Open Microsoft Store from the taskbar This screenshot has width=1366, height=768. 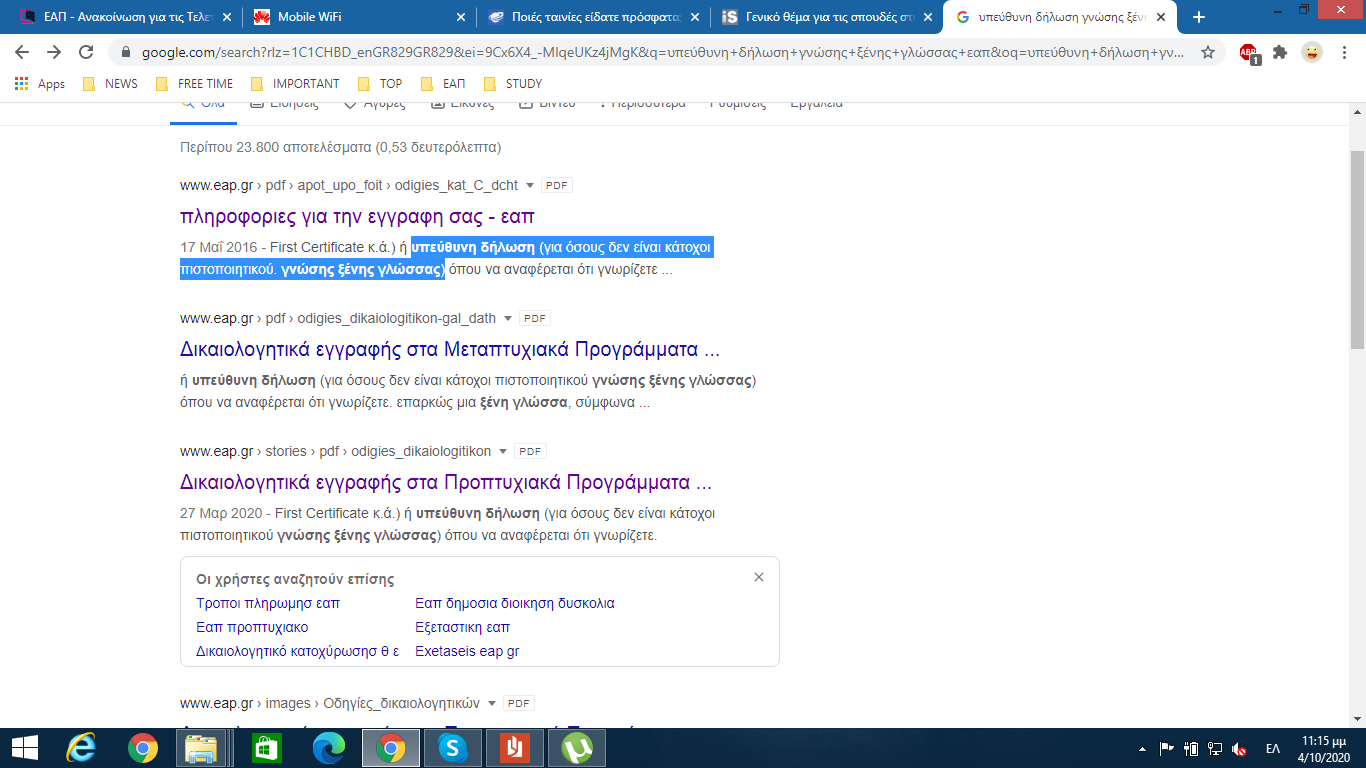(266, 748)
